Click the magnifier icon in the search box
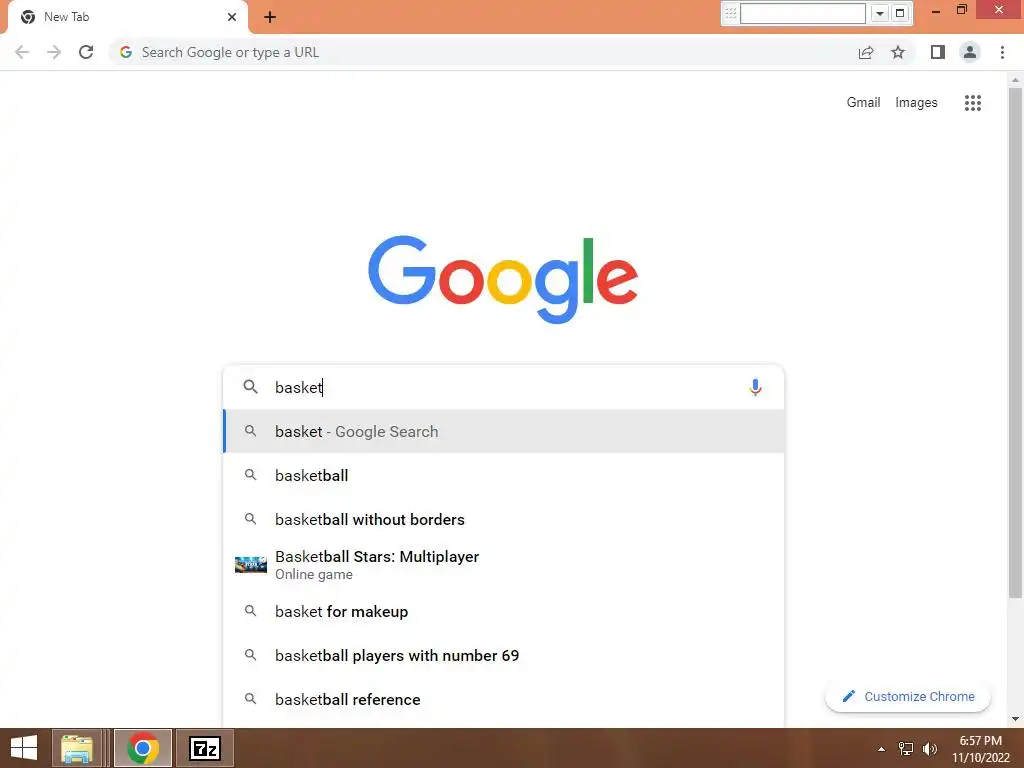Viewport: 1024px width, 768px height. point(250,387)
